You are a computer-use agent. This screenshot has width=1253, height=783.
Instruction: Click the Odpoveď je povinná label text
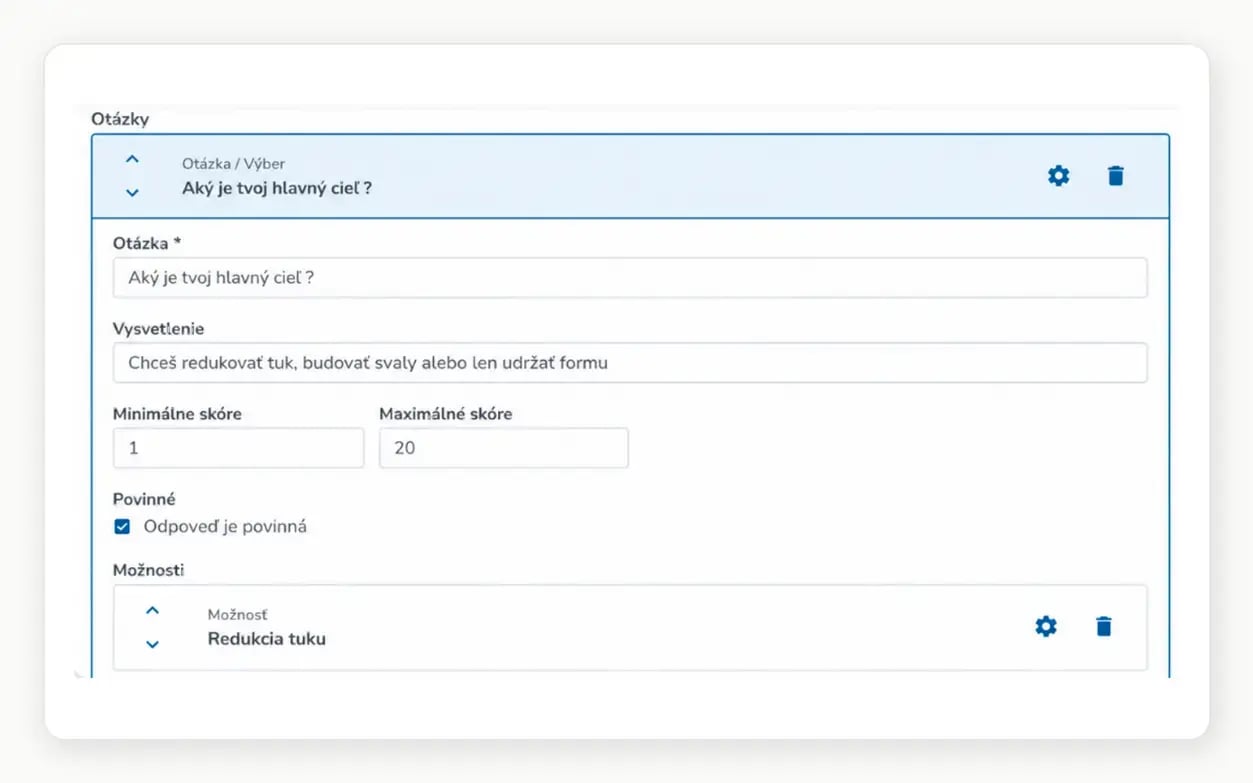225,527
